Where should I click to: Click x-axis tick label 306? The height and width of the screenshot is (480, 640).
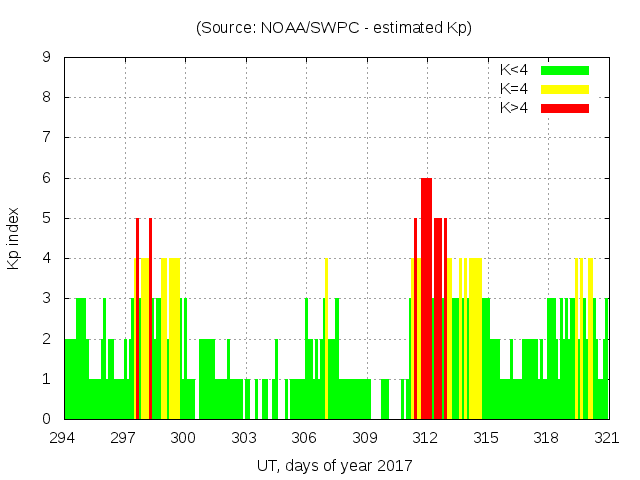point(305,438)
